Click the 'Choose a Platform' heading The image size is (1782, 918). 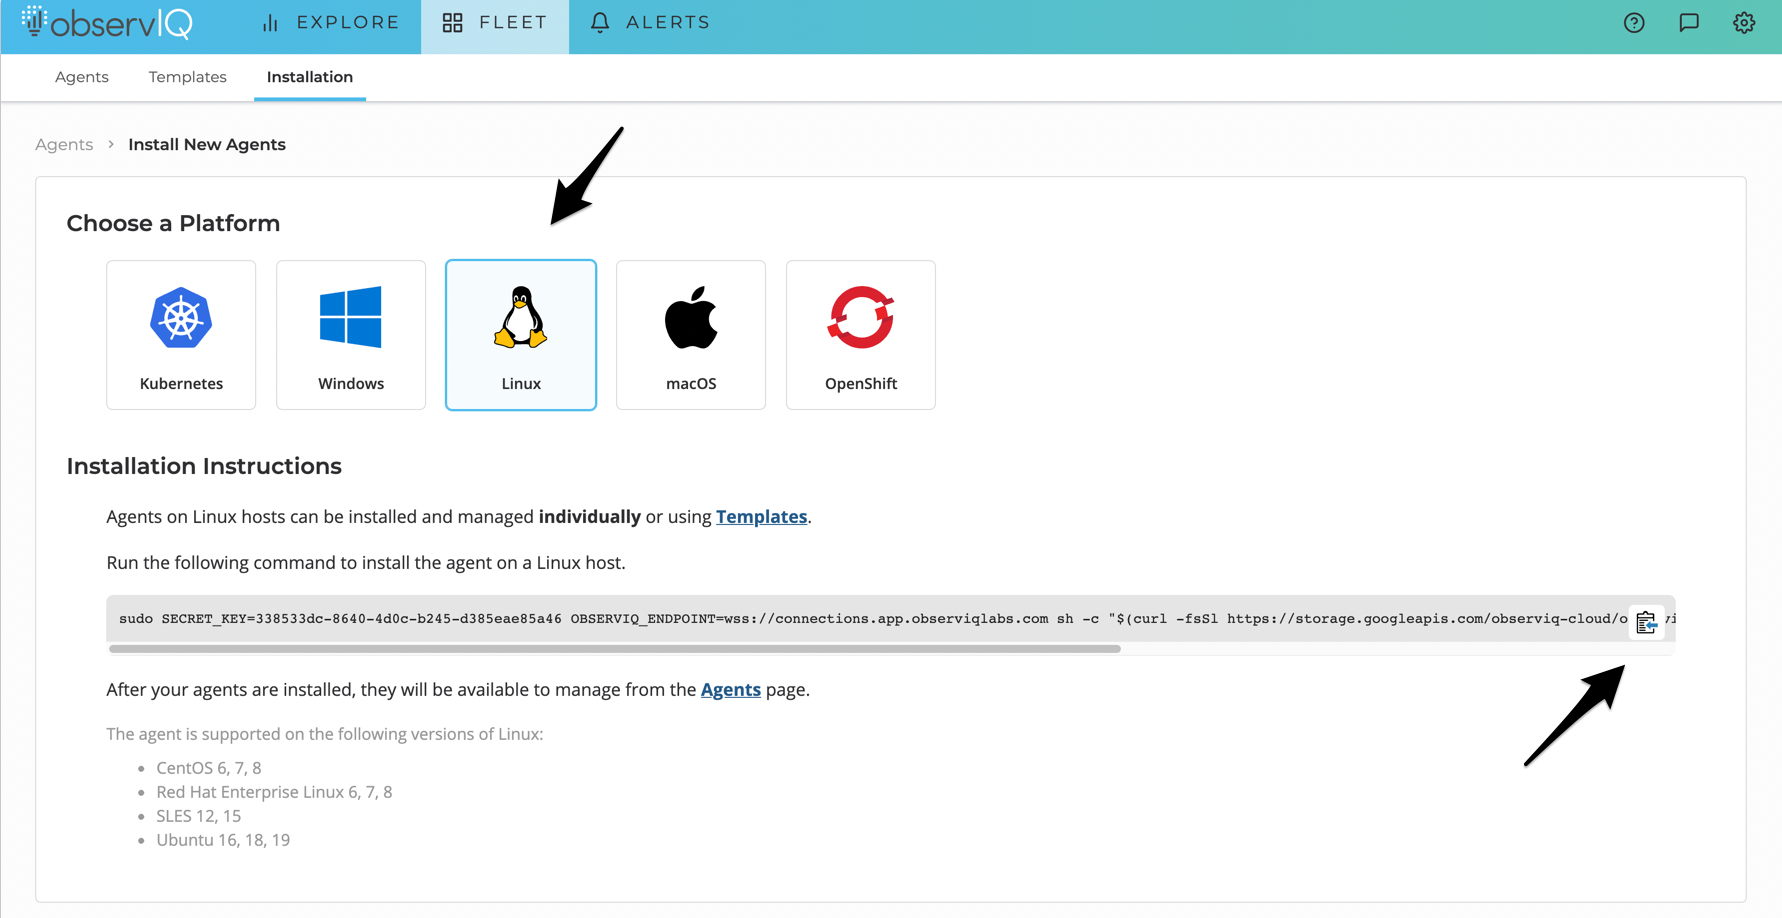pos(173,223)
